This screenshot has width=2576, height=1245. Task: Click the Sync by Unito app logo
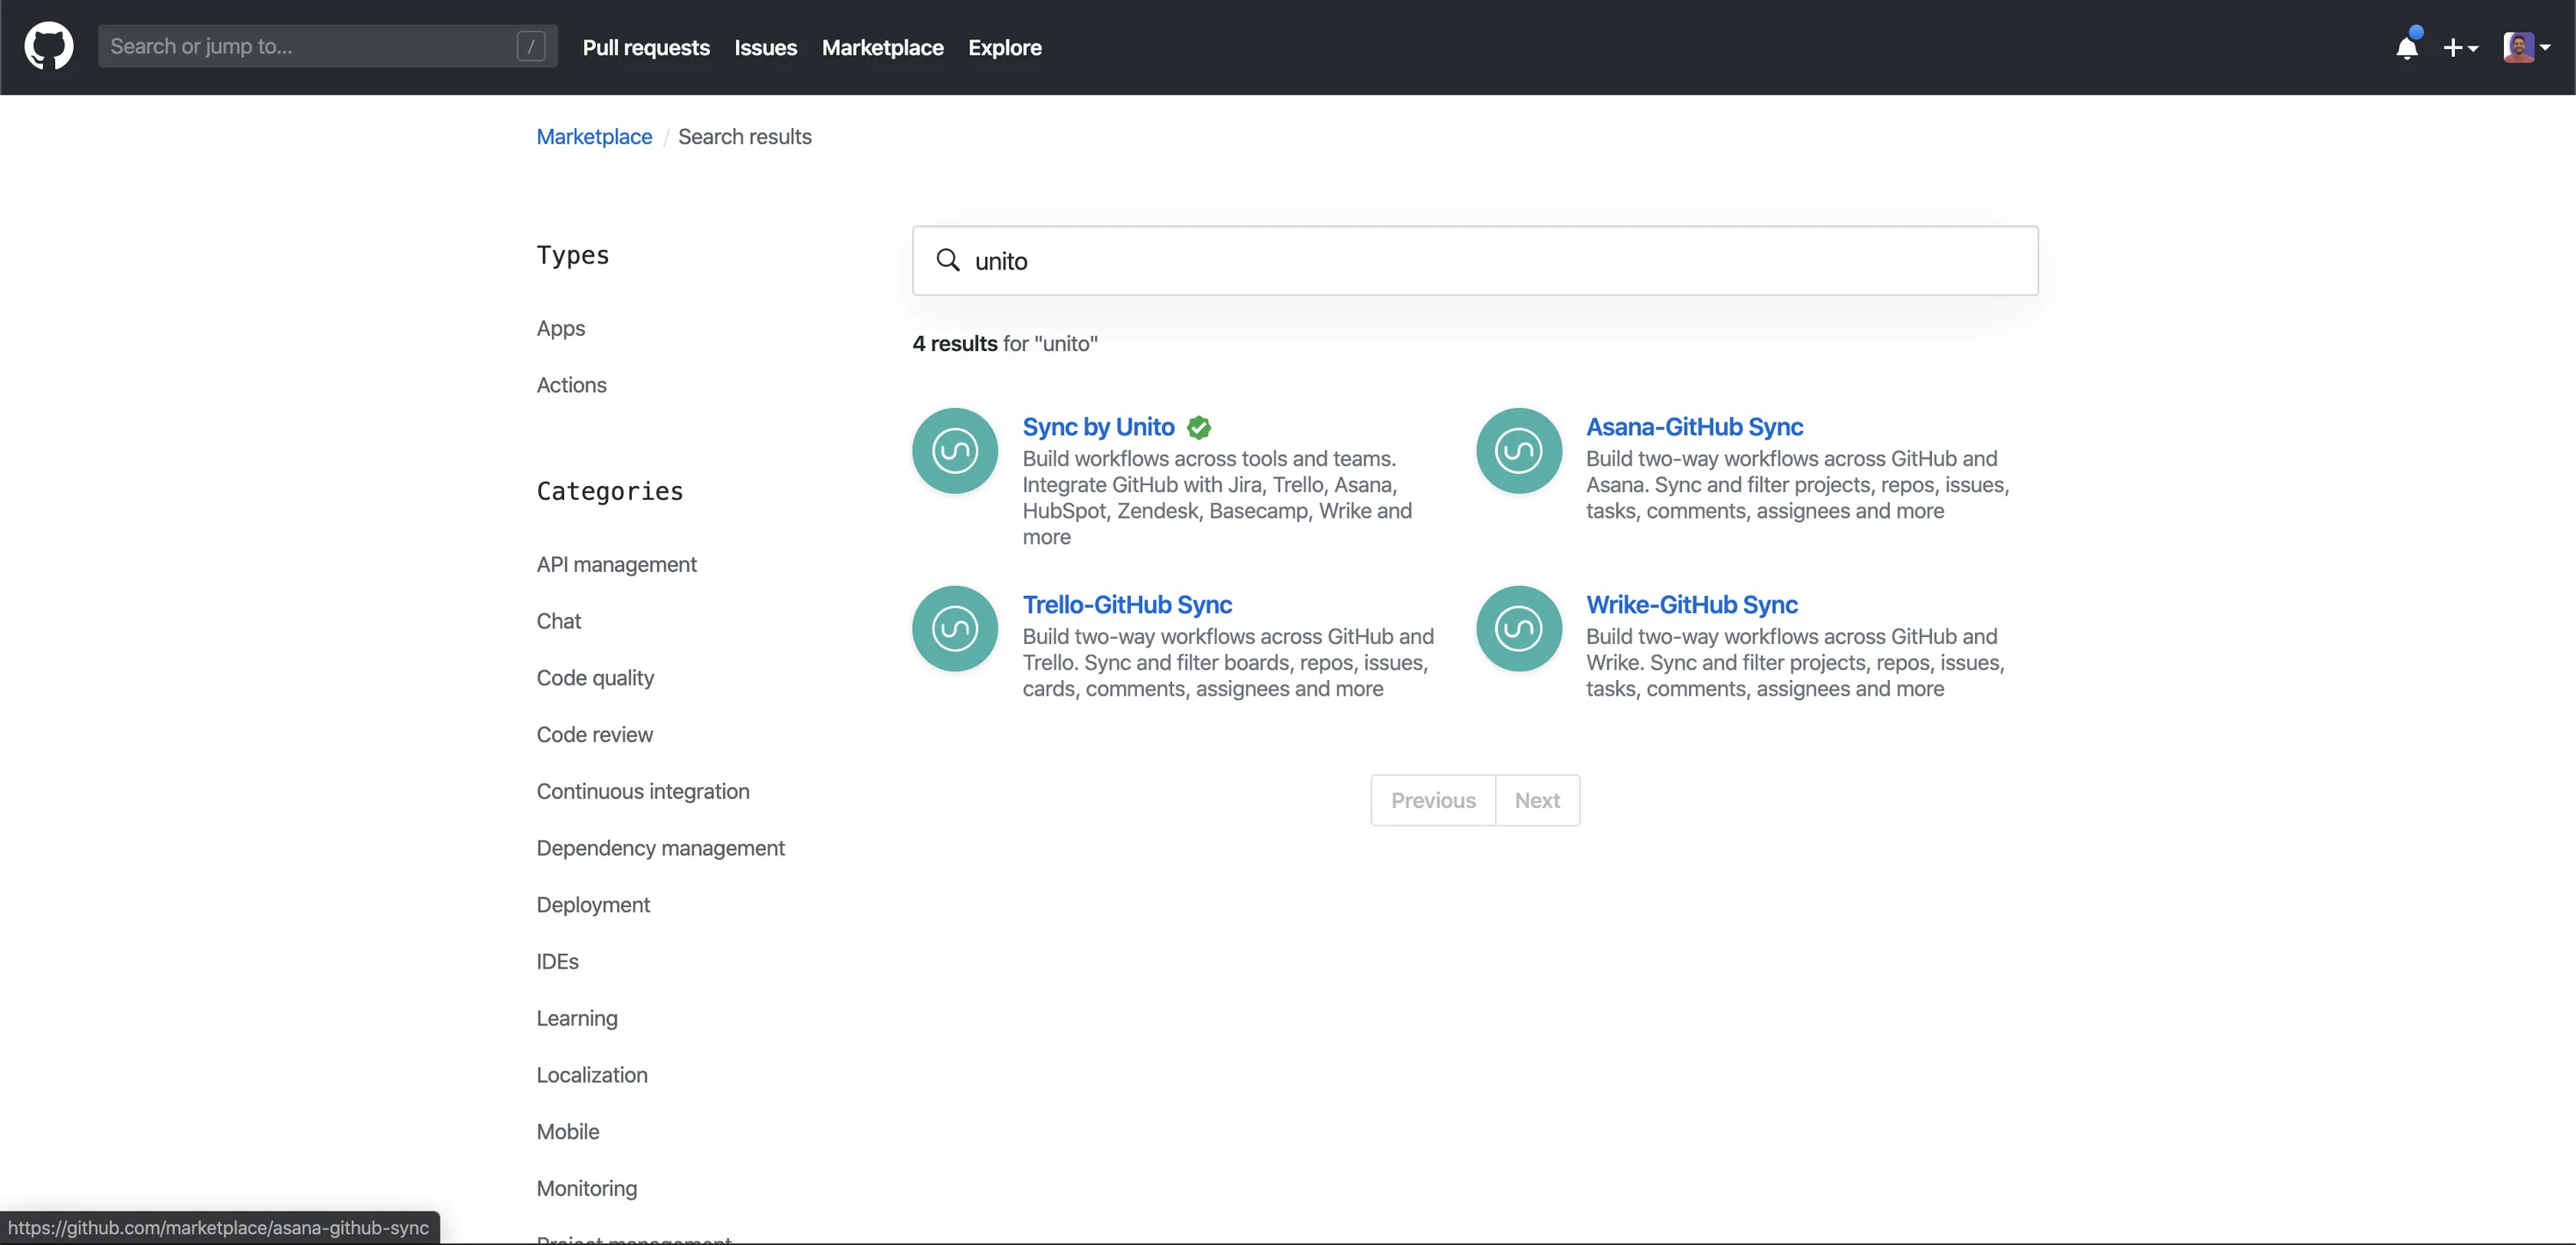[954, 451]
